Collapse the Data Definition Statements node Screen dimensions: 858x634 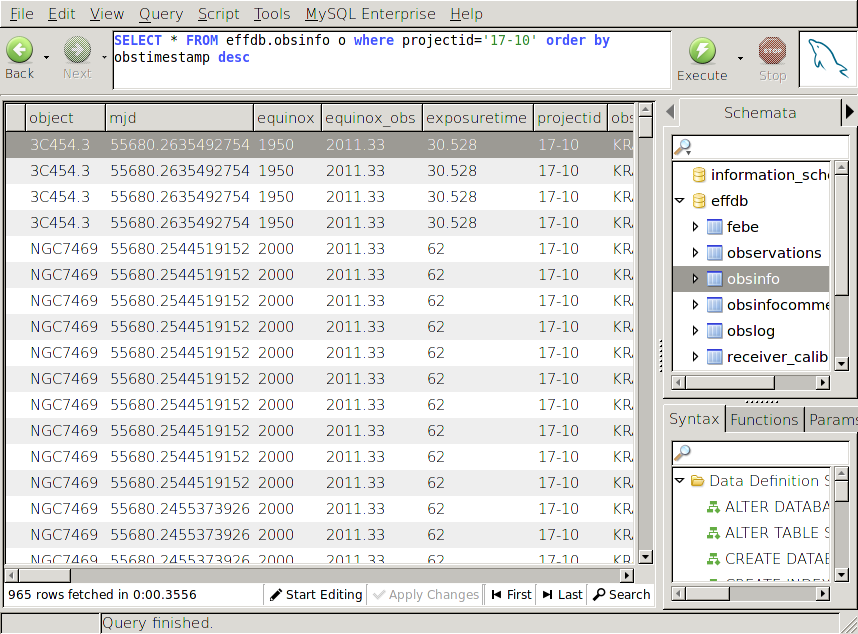click(x=680, y=481)
